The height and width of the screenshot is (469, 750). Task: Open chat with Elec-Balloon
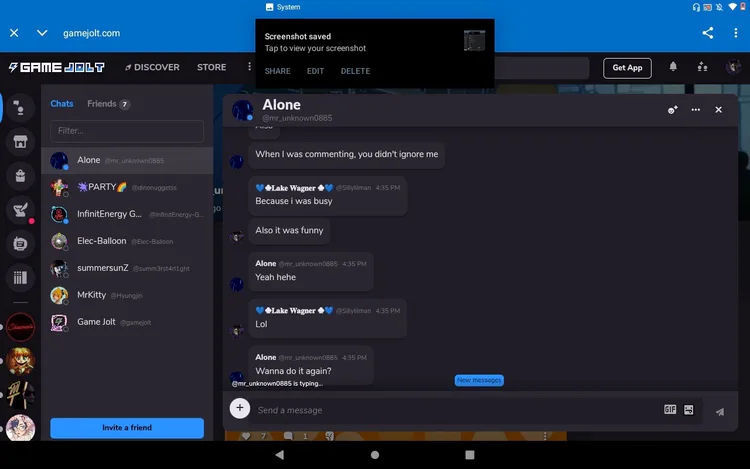pos(127,241)
